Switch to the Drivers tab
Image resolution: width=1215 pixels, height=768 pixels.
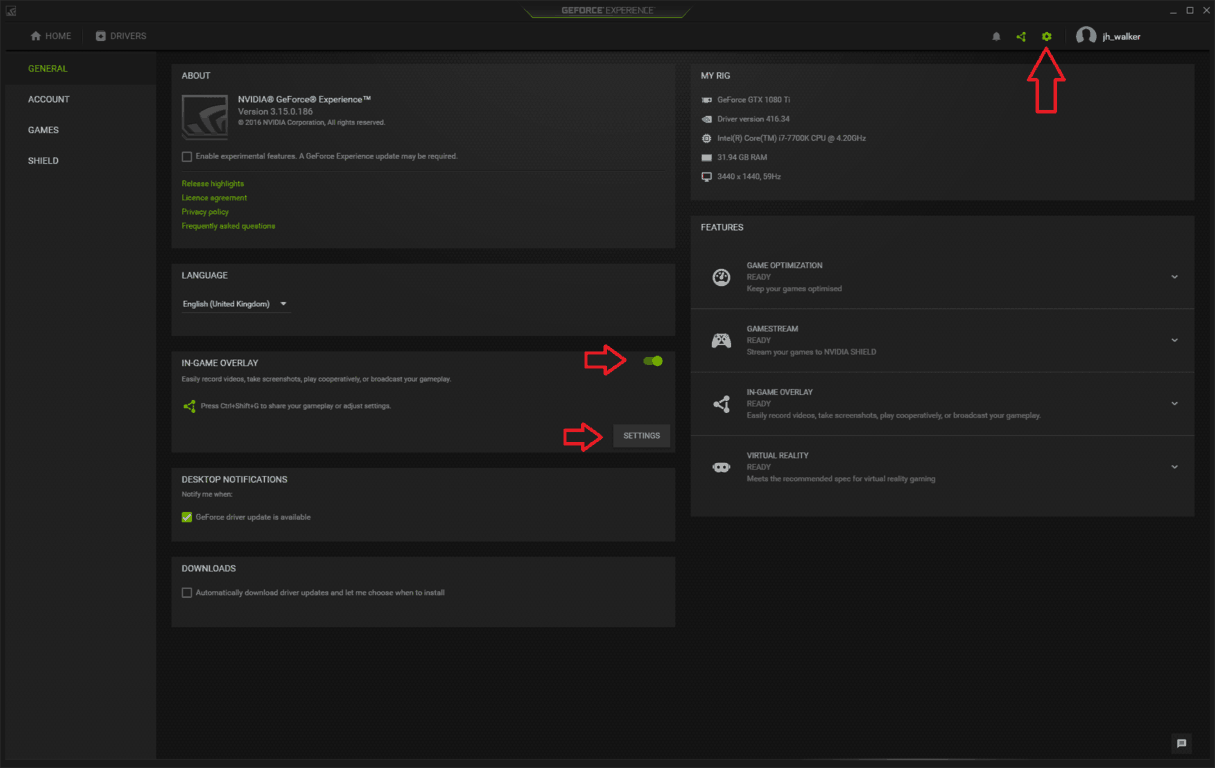(x=121, y=36)
